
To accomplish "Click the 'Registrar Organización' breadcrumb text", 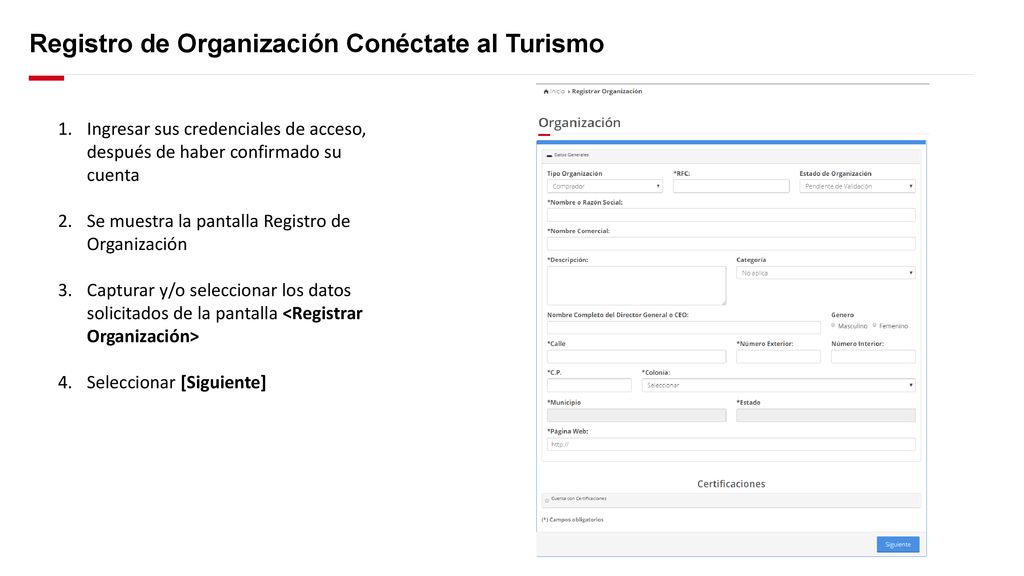I will 607,91.
